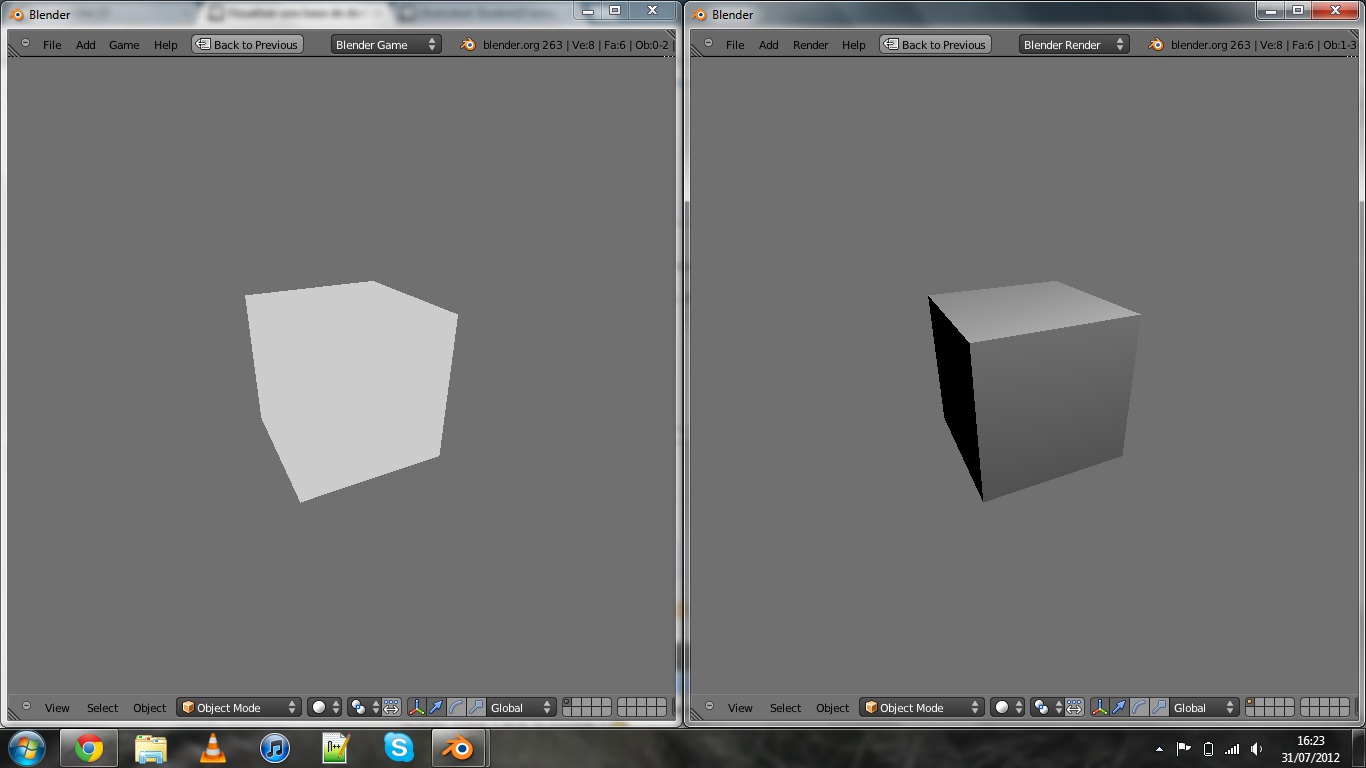Select the rotate manipulator icon
Viewport: 1366px width, 768px height.
458,707
